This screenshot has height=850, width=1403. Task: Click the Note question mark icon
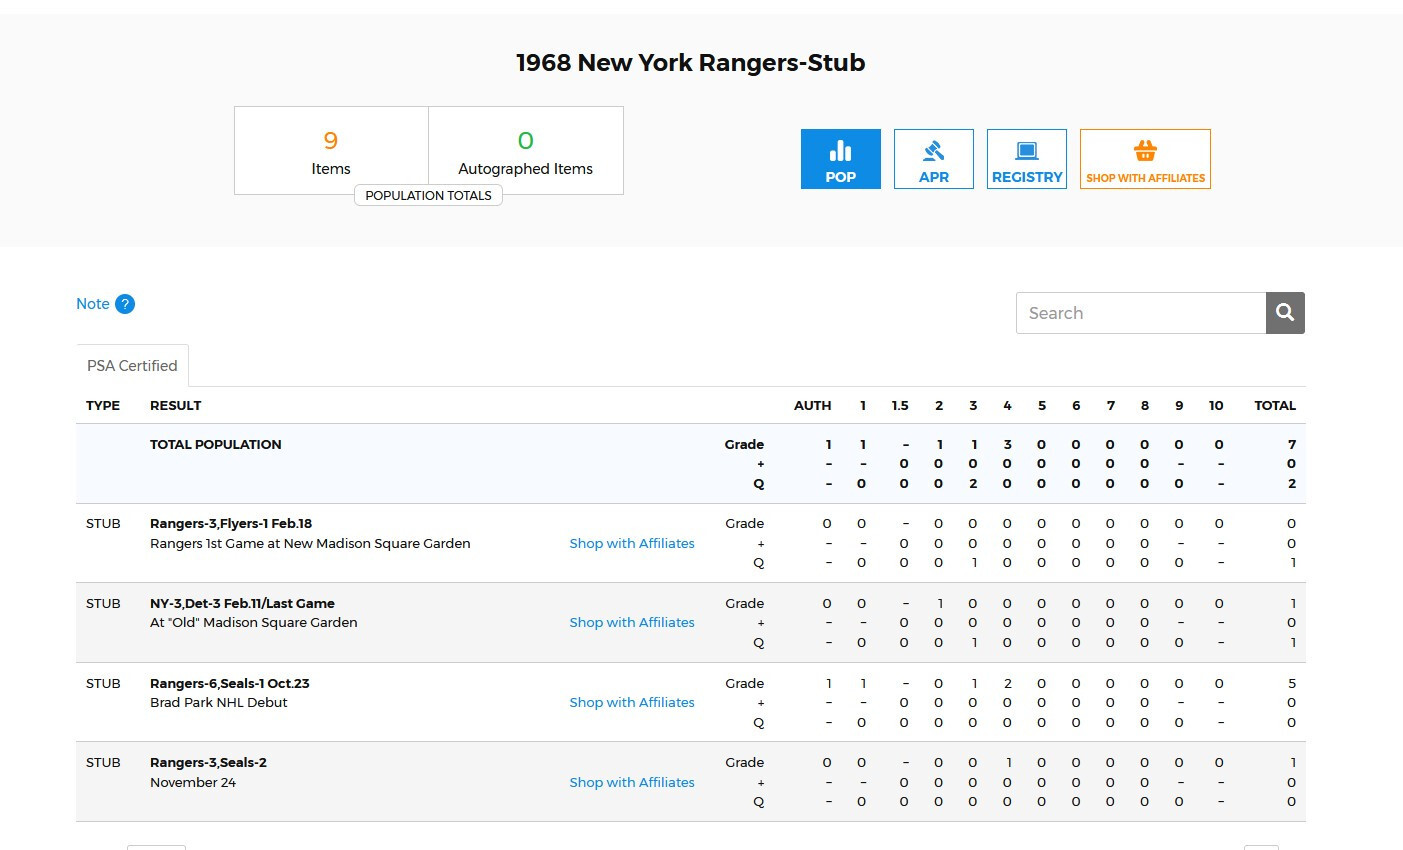coord(125,304)
